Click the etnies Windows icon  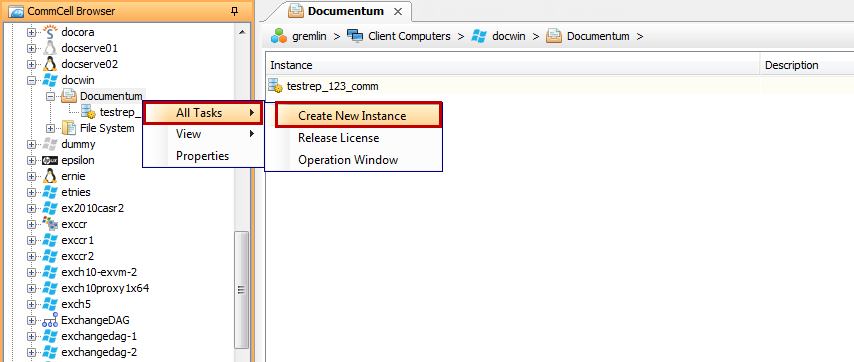click(50, 192)
